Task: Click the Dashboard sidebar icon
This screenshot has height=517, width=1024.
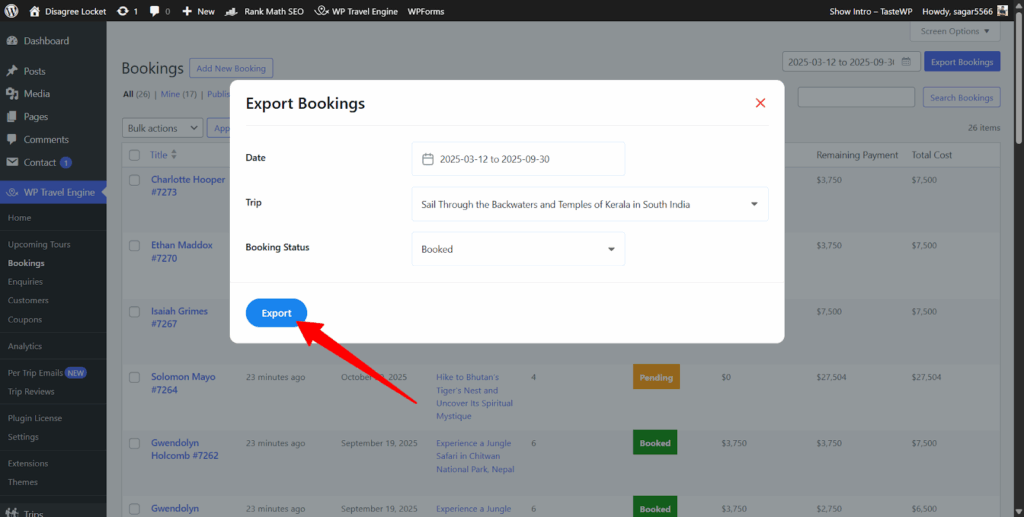Action: (x=12, y=41)
